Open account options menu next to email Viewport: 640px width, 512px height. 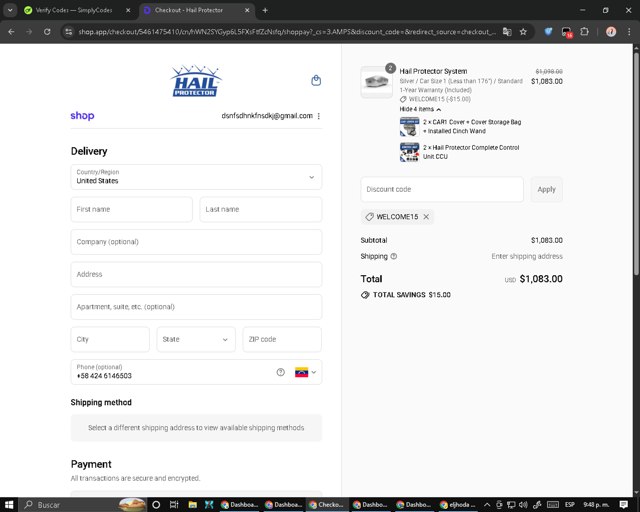pyautogui.click(x=318, y=116)
